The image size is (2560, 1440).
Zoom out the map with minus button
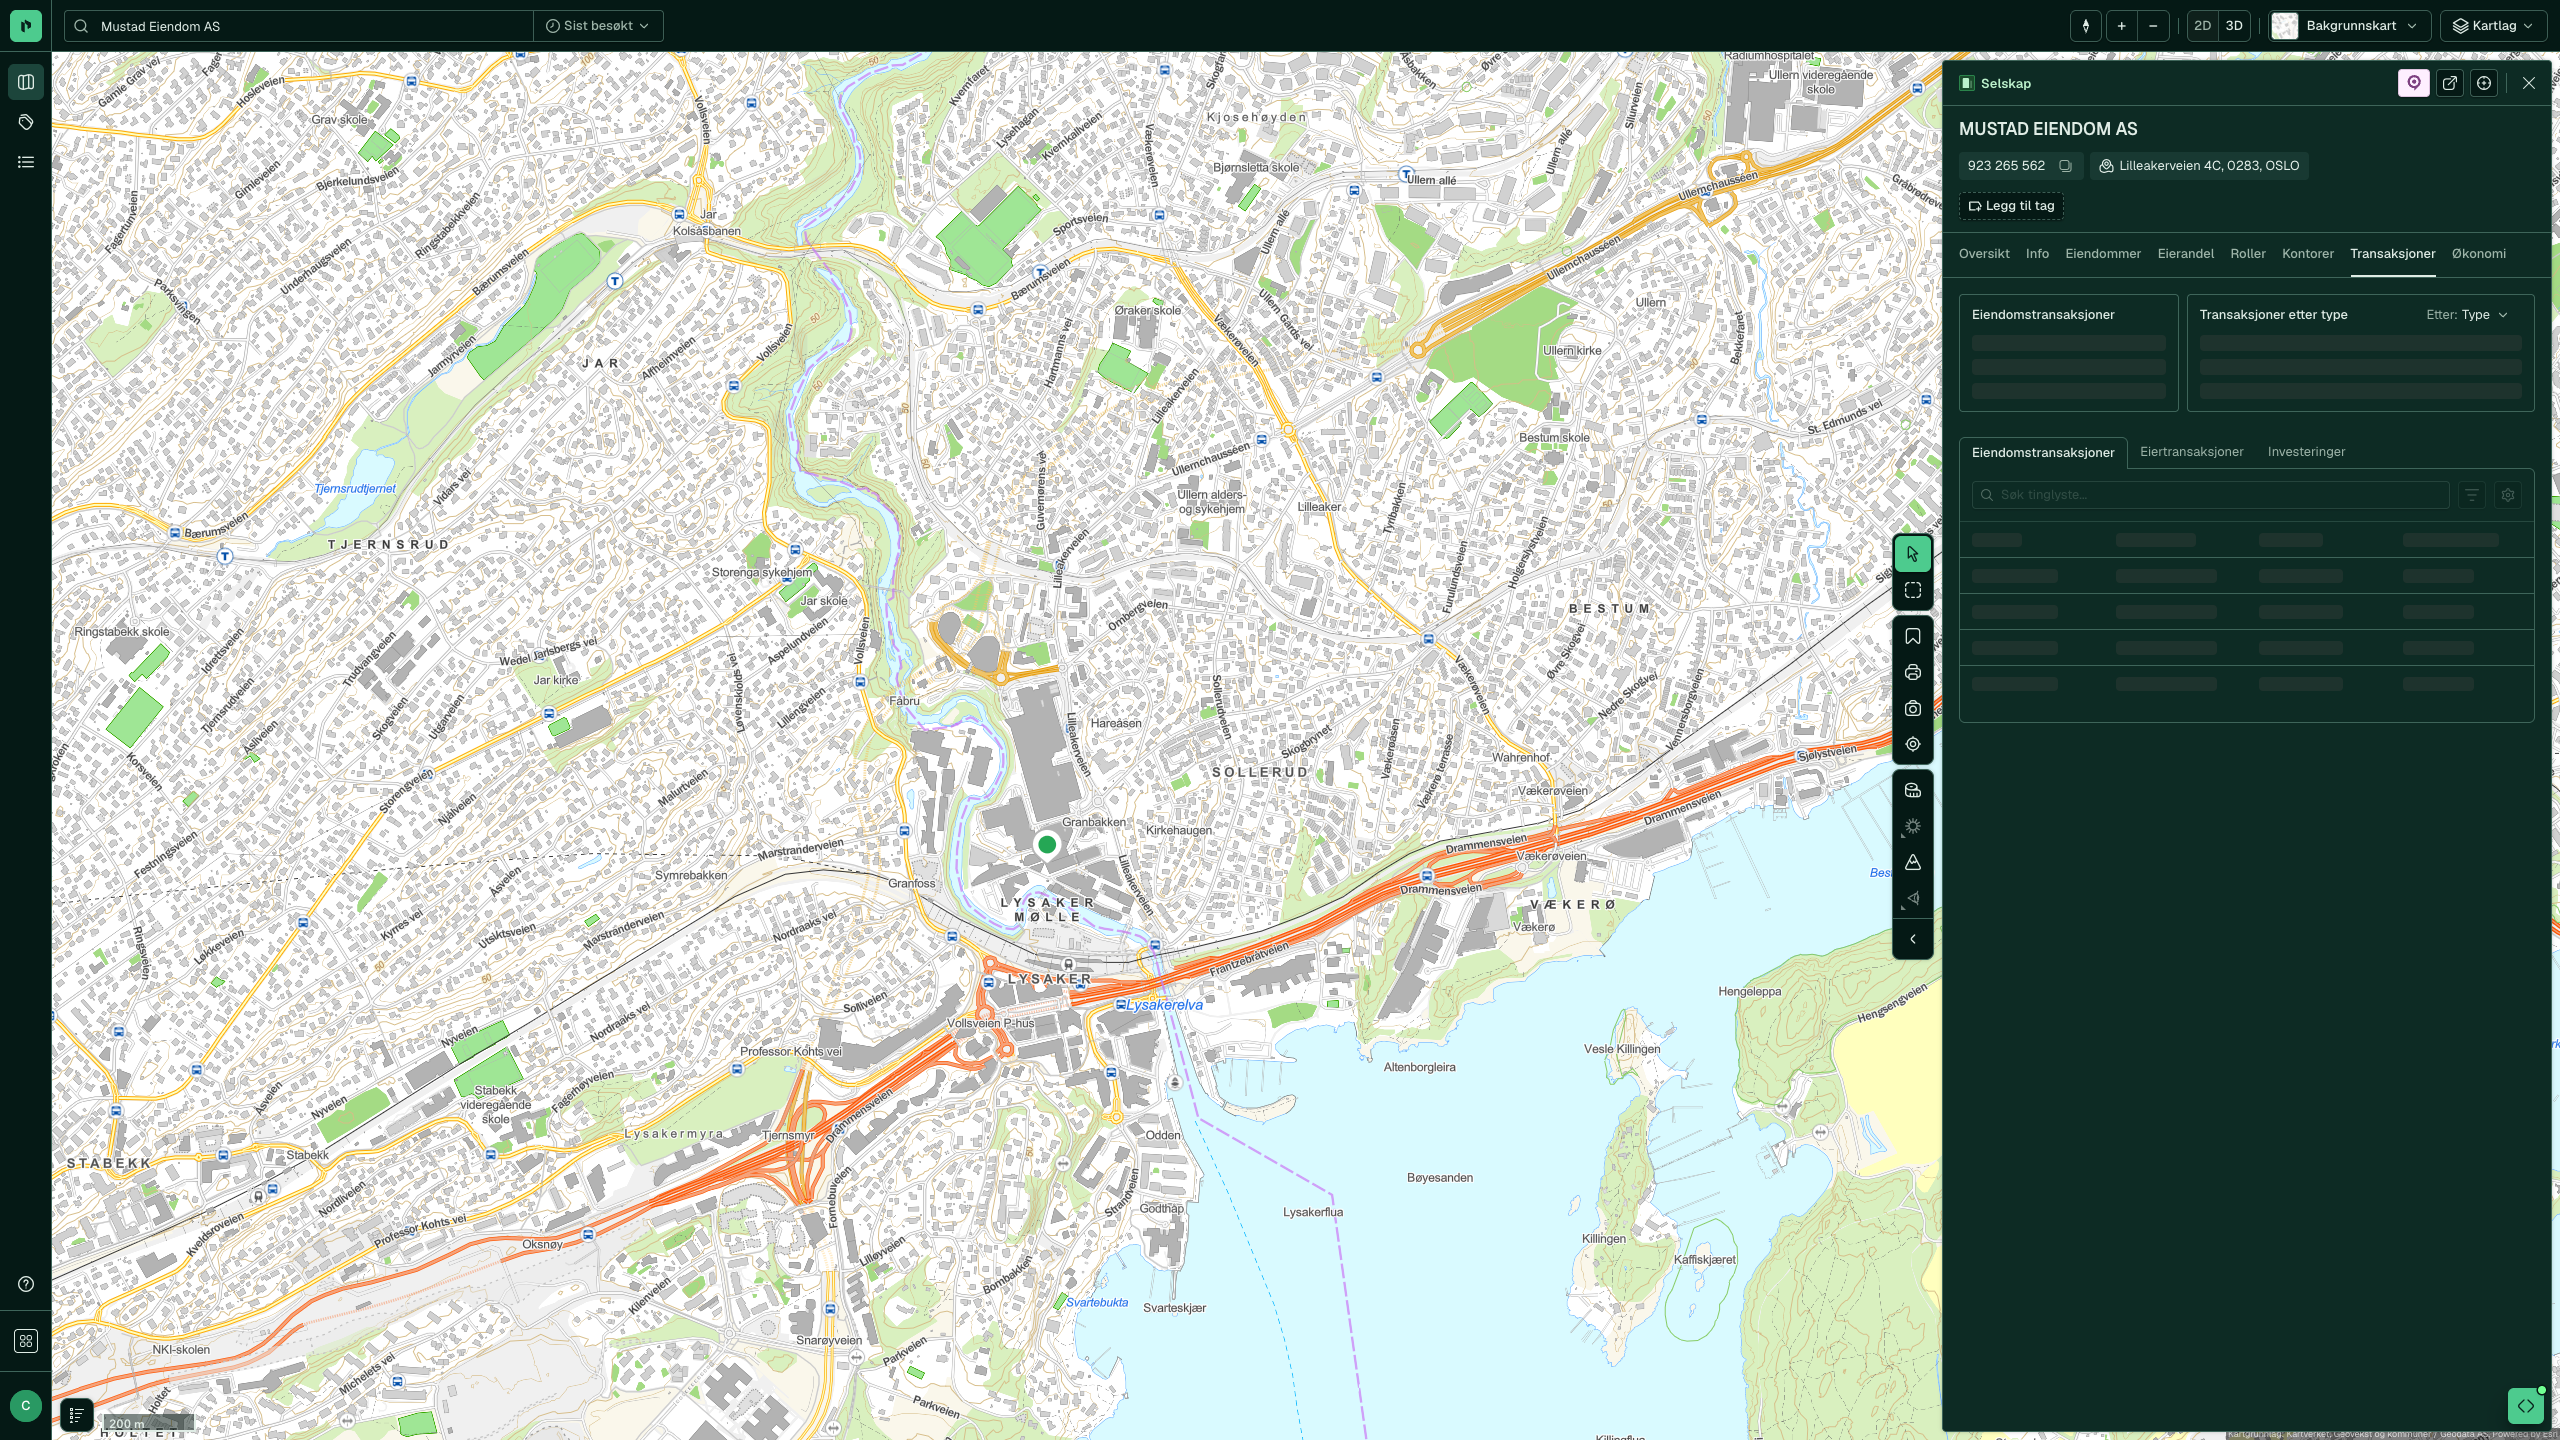(2153, 26)
